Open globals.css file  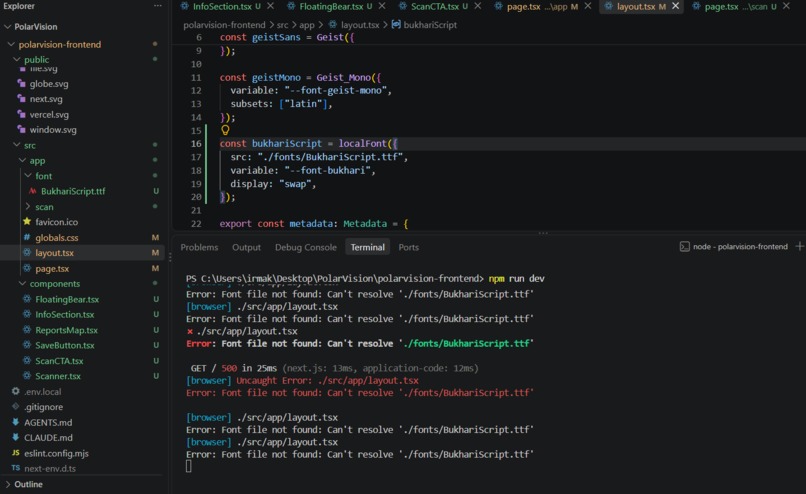point(57,237)
